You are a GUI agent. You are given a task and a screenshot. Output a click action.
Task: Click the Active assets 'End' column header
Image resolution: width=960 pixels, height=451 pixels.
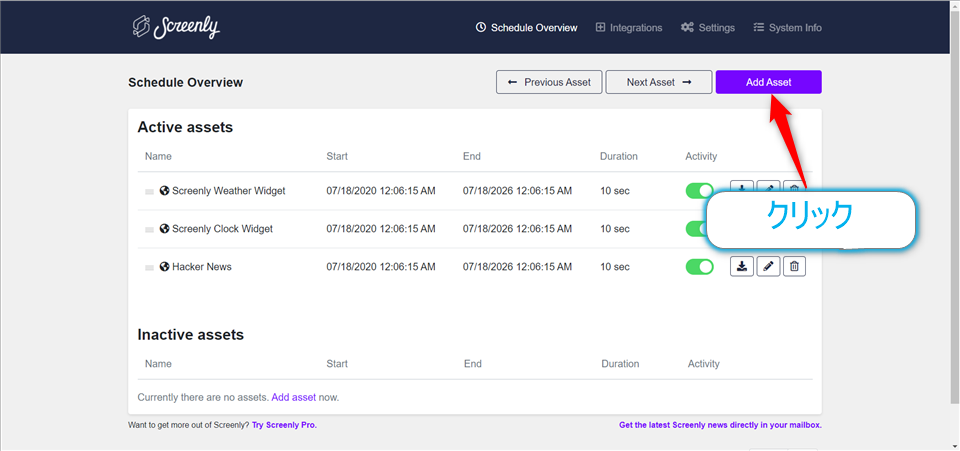(x=471, y=156)
